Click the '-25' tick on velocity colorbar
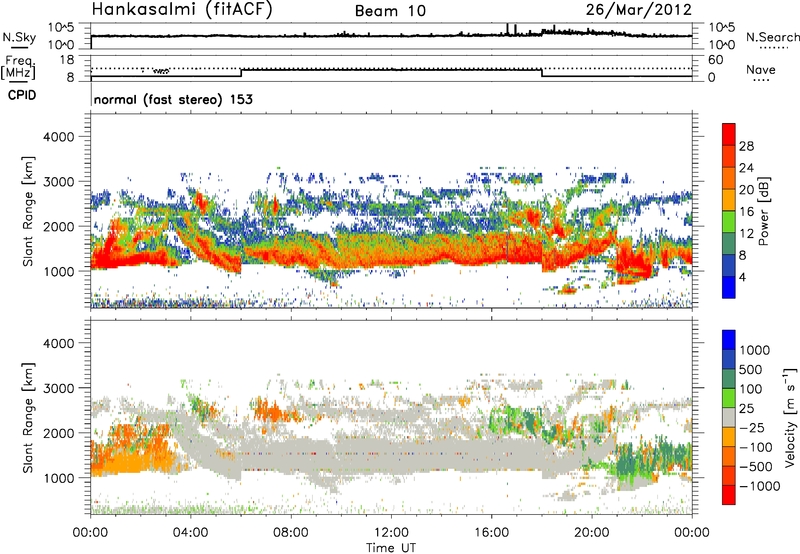The width and height of the screenshot is (800, 554). pyautogui.click(x=752, y=427)
